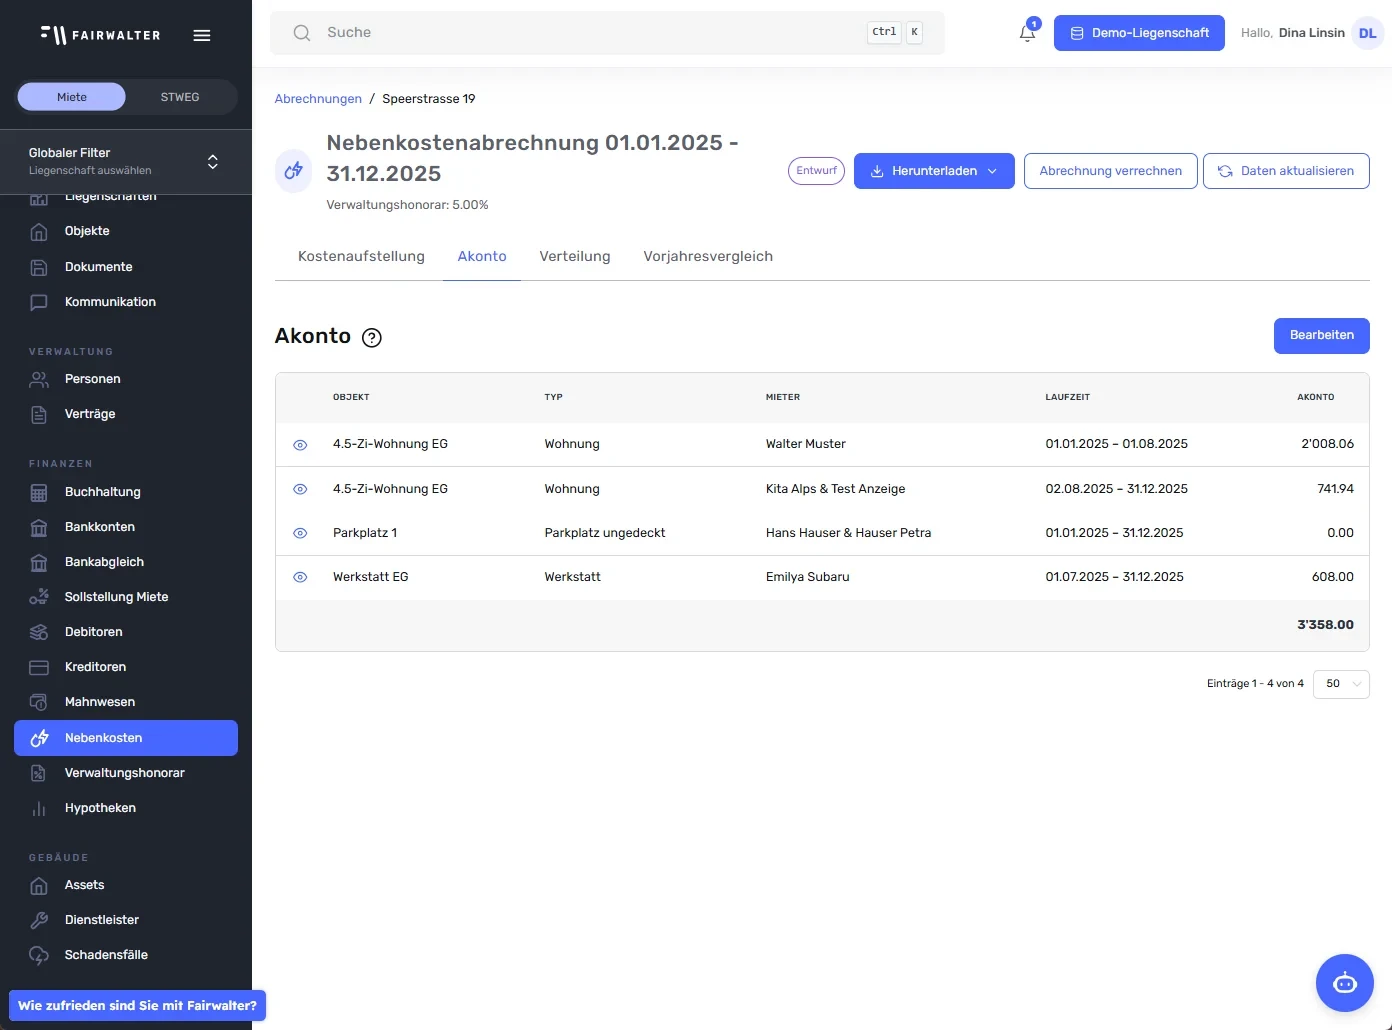Switch to Miete mode
The image size is (1392, 1030).
point(72,97)
